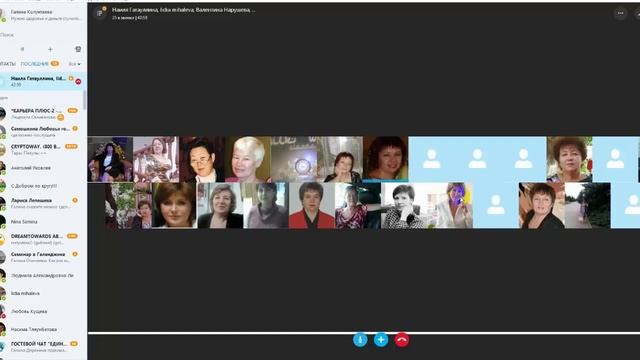Image resolution: width=640 pixels, height=360 pixels.
Task: End the call with the red hang-up button
Action: (x=402, y=340)
